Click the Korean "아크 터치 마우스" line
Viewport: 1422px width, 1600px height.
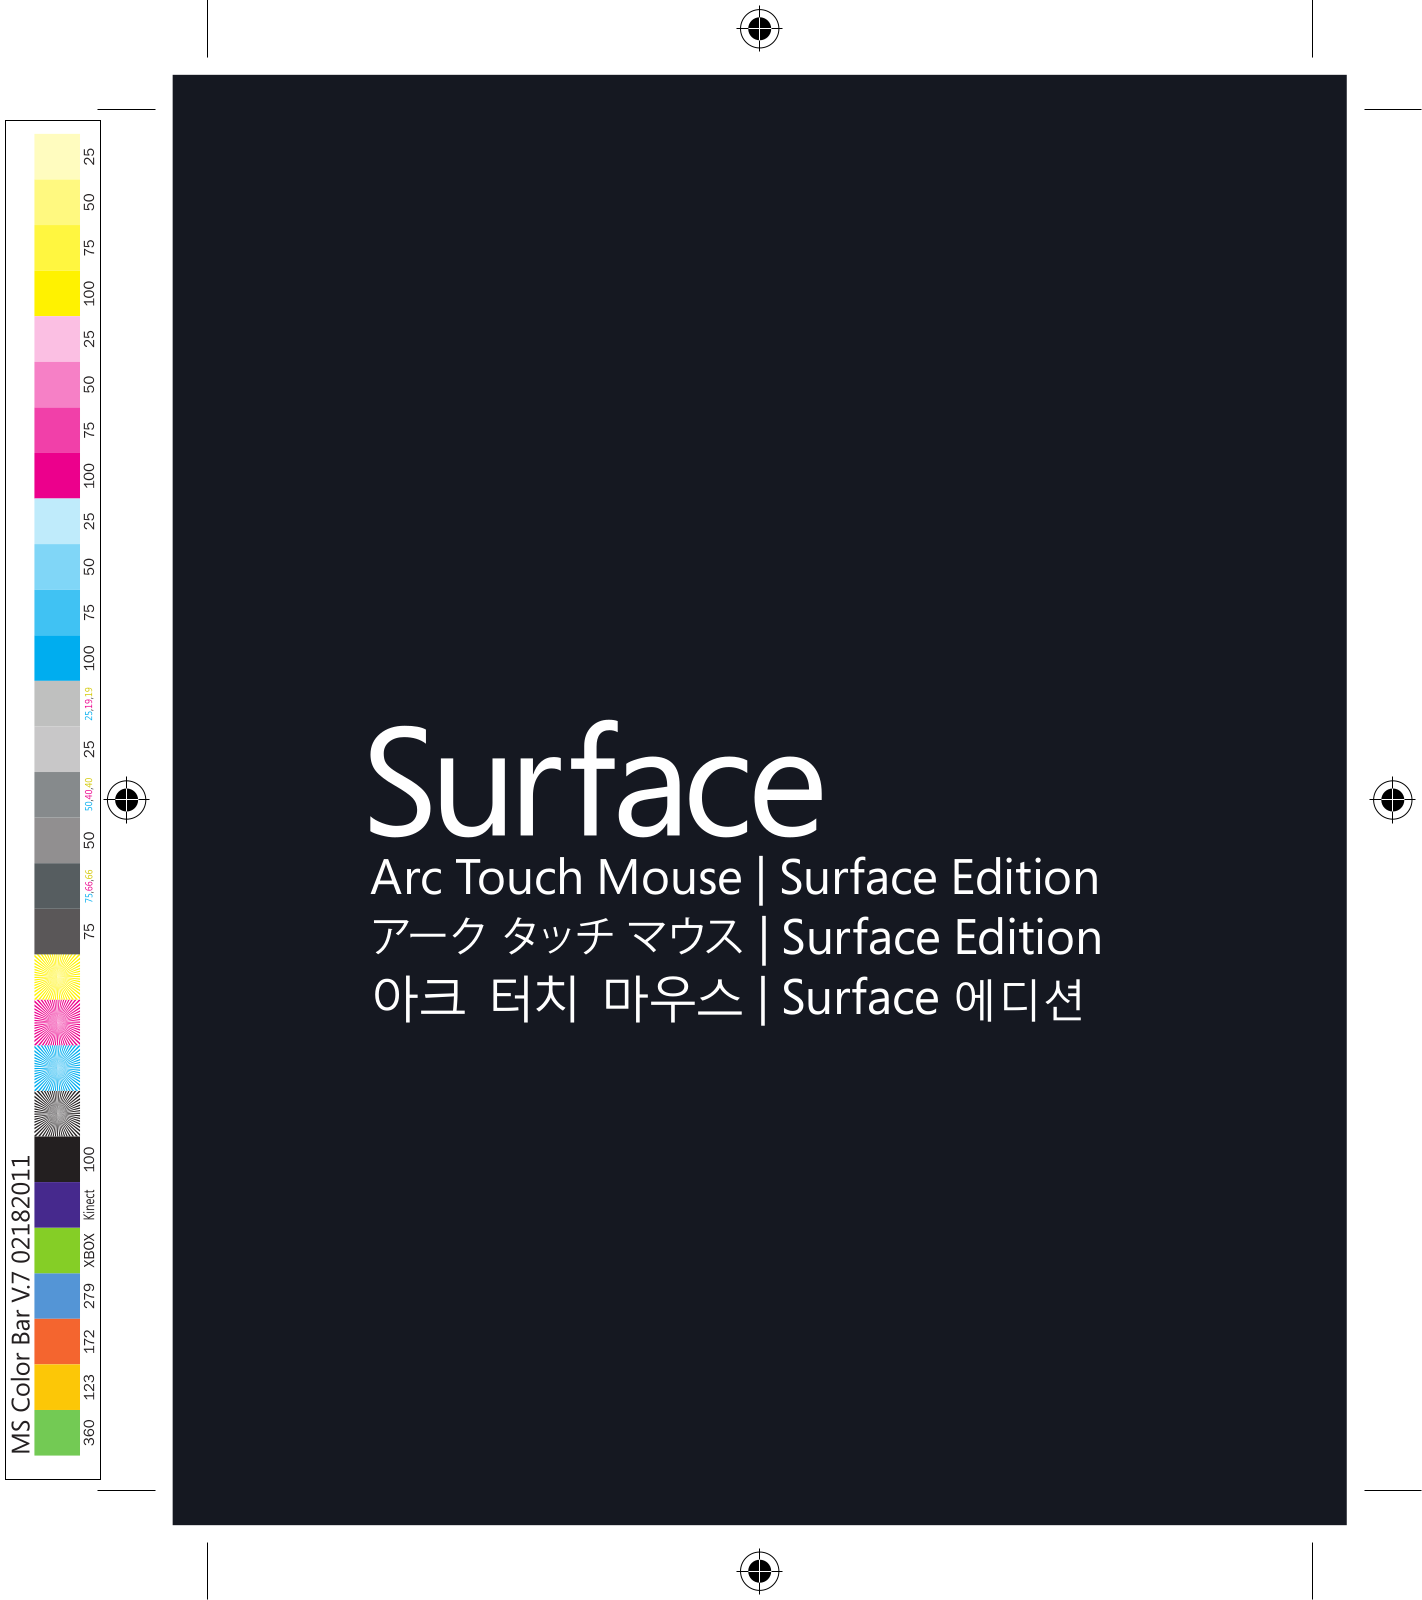pyautogui.click(x=557, y=998)
